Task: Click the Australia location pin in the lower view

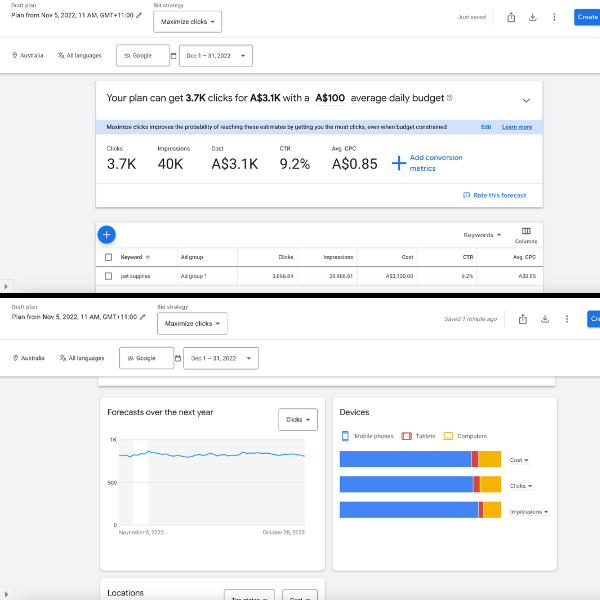Action: pos(16,358)
